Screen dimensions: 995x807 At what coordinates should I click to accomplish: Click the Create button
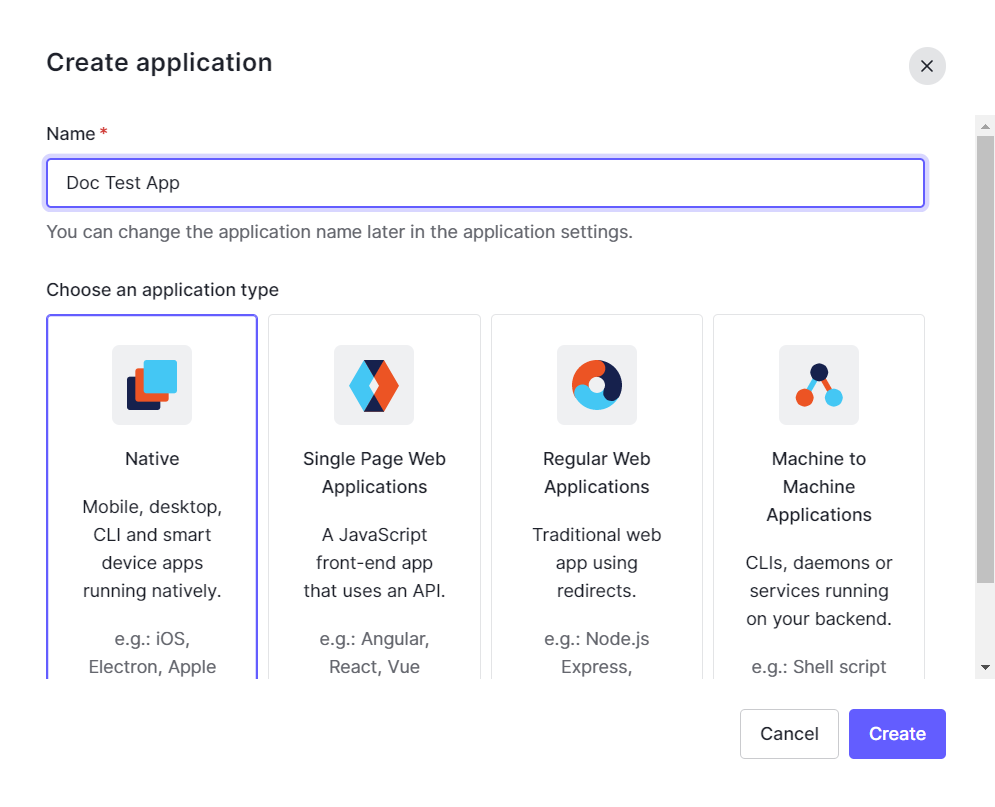896,733
